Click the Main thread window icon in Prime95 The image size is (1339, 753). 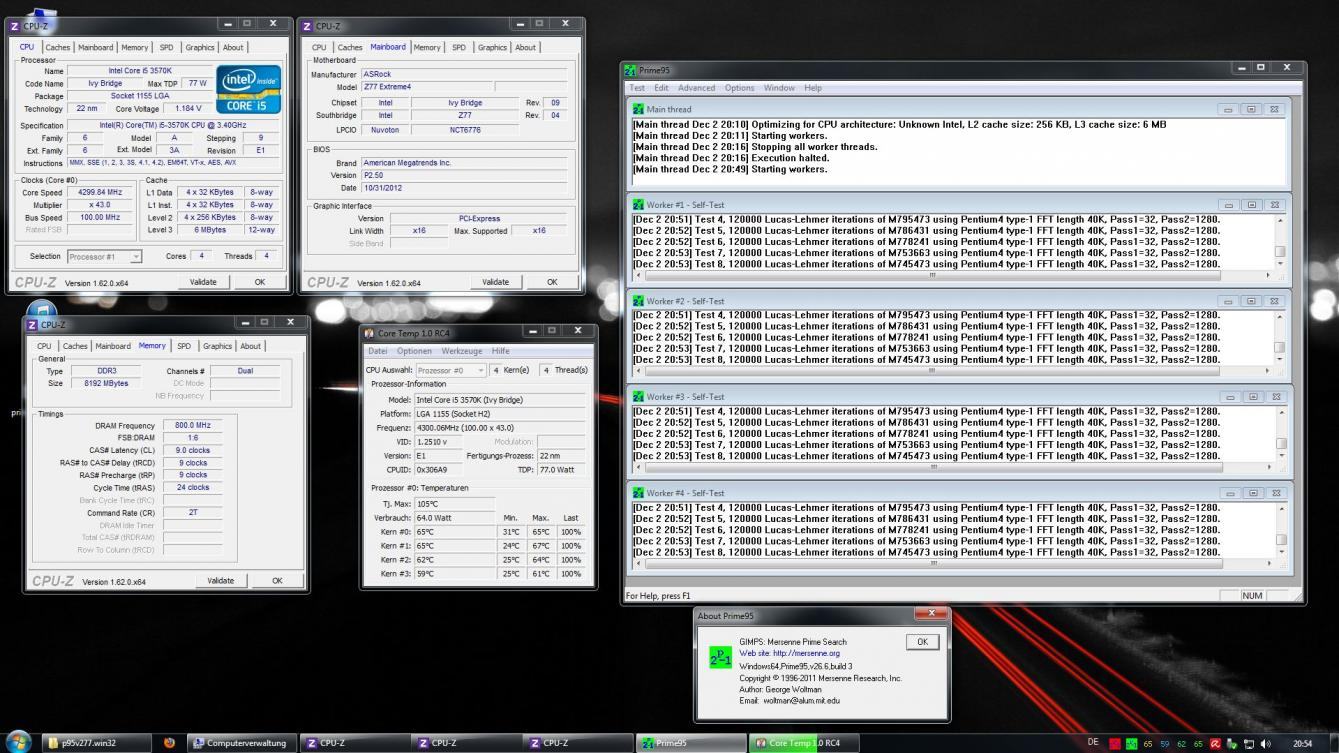638,109
